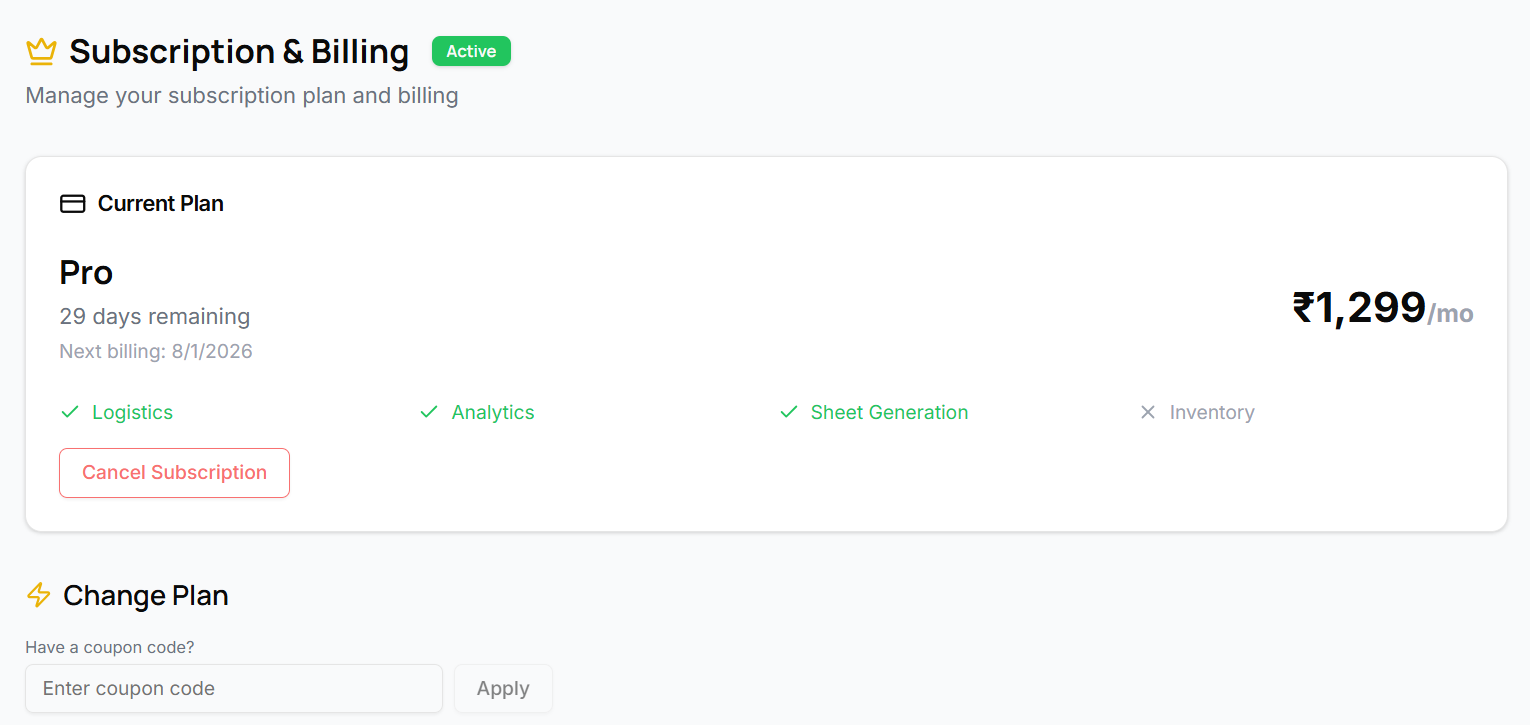Click the Inventory feature label
The image size is (1530, 725).
pos(1212,412)
